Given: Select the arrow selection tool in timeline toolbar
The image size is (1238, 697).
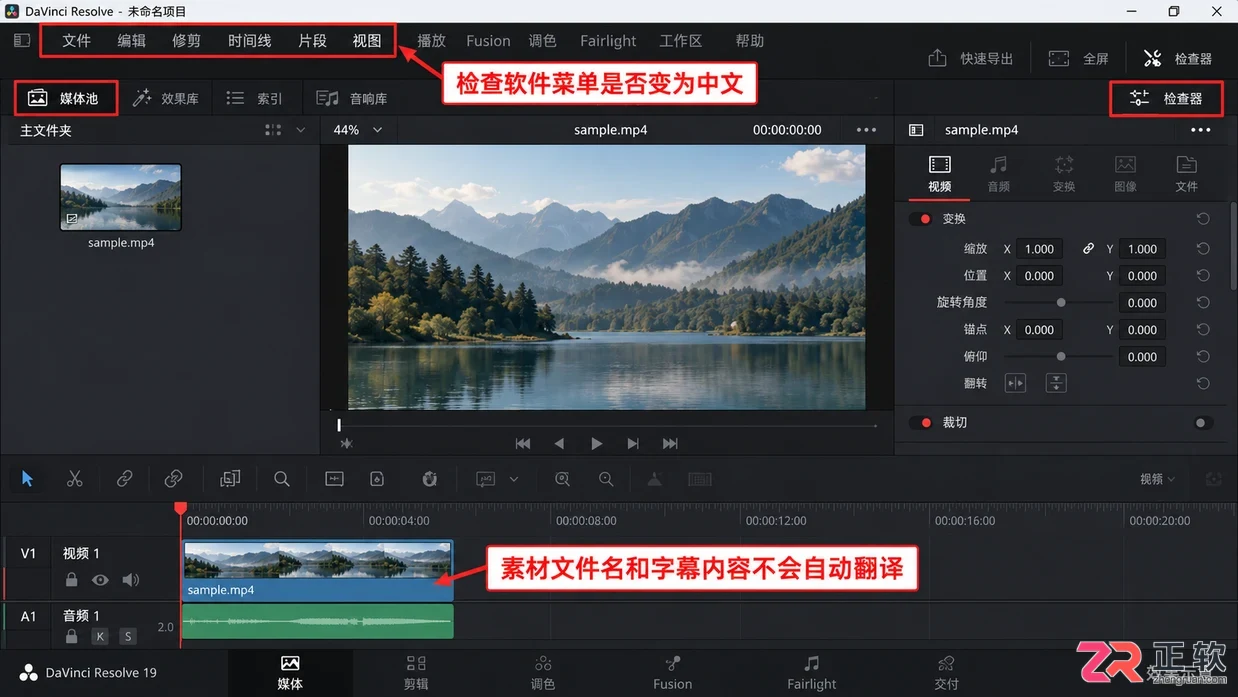Looking at the screenshot, I should (x=27, y=479).
